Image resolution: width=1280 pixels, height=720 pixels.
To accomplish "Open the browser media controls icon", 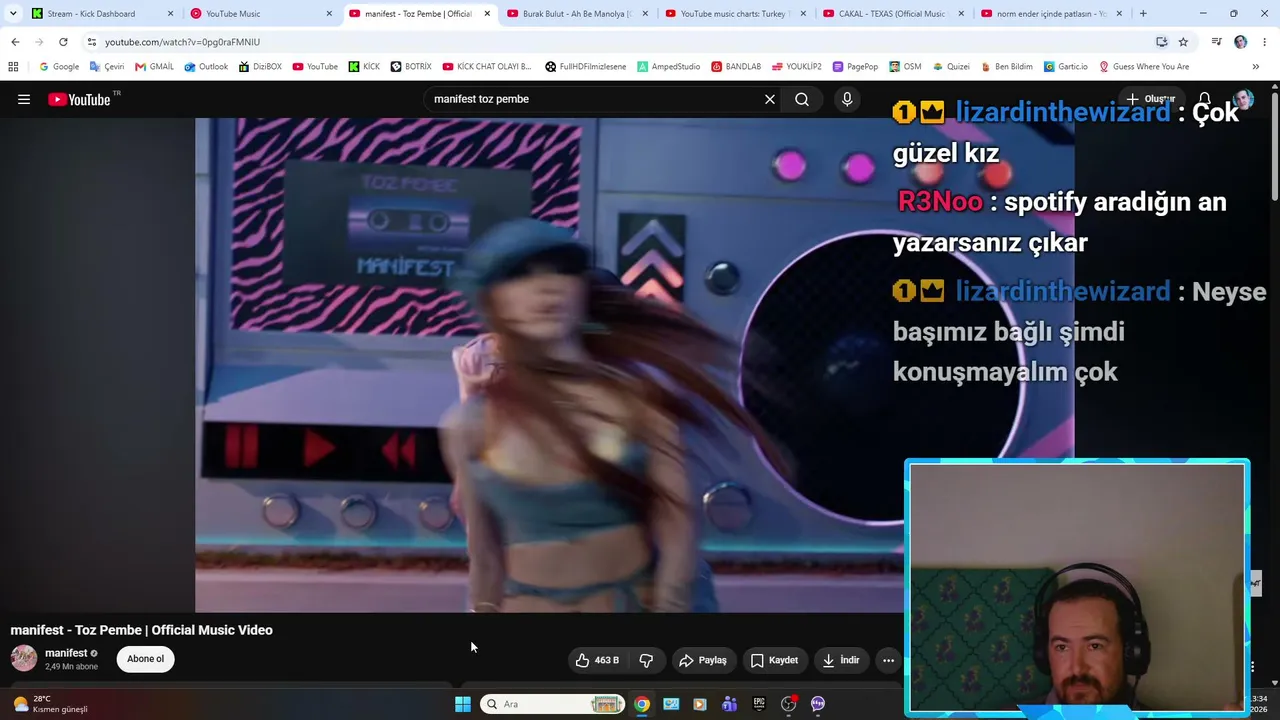I will (x=1216, y=42).
